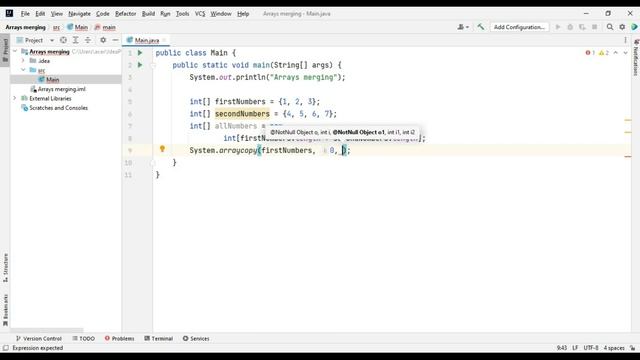Open Search Everywhere magnifier icon

pyautogui.click(x=610, y=27)
